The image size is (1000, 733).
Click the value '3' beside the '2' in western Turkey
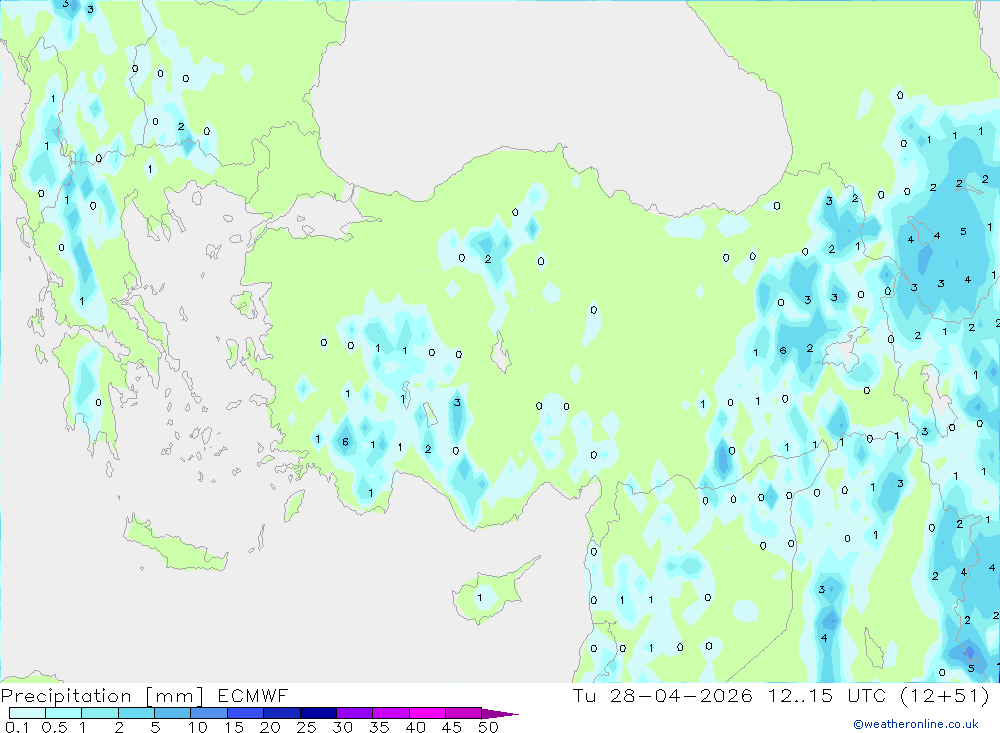457,403
